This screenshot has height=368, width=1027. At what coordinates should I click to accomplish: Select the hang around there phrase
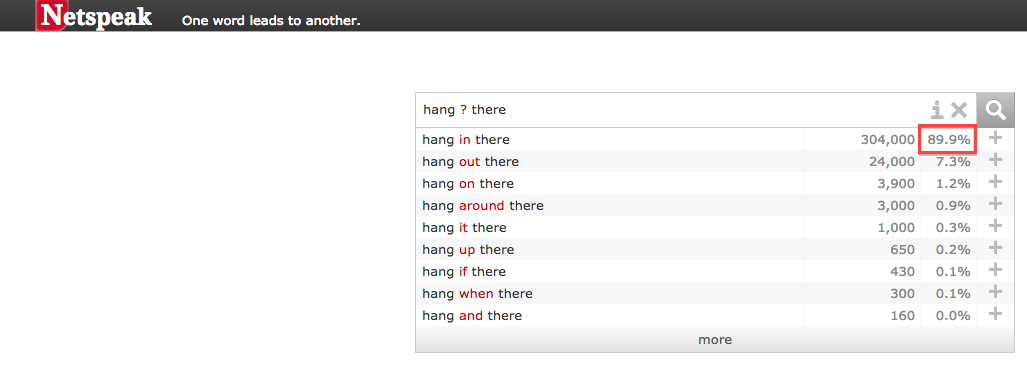coord(483,206)
